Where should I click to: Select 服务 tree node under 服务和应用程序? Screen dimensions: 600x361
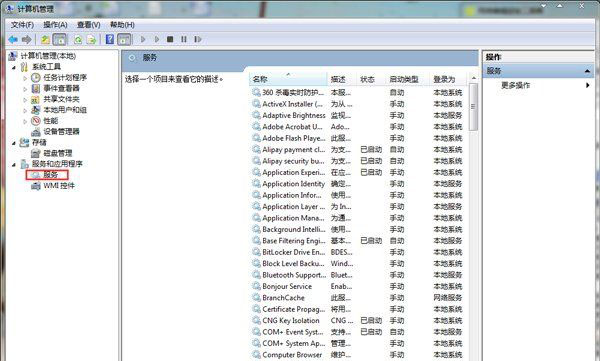tap(50, 175)
